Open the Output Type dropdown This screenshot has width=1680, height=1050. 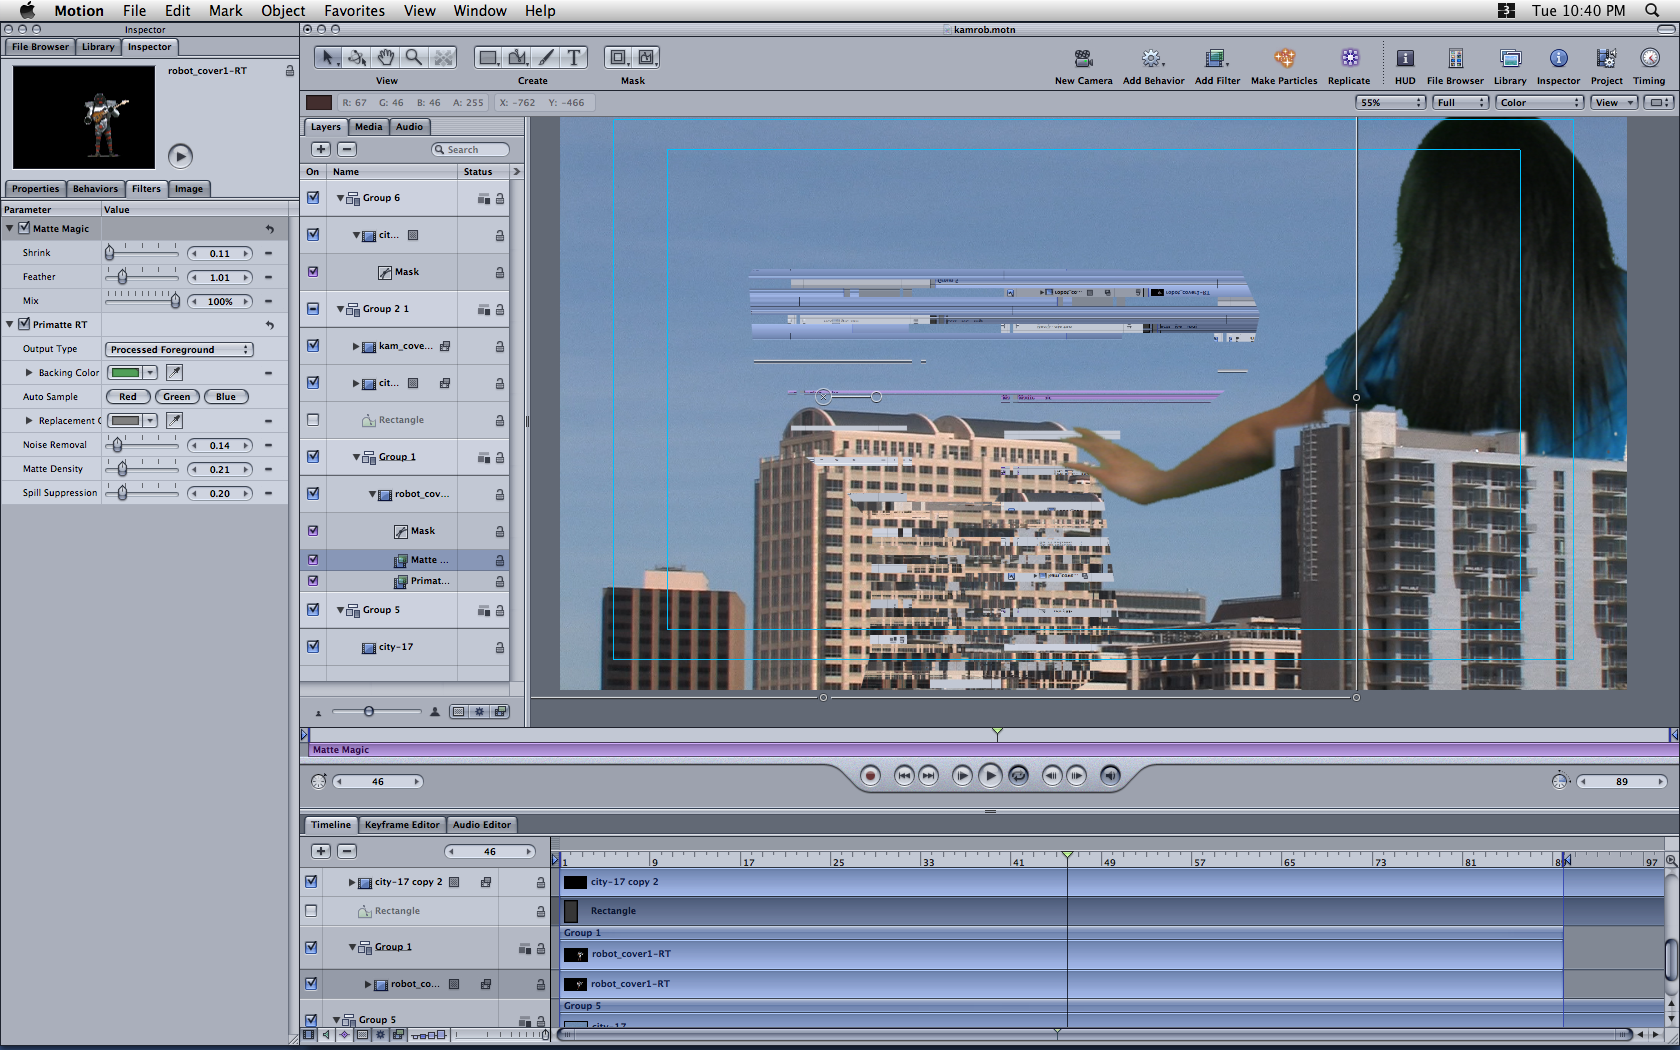179,349
